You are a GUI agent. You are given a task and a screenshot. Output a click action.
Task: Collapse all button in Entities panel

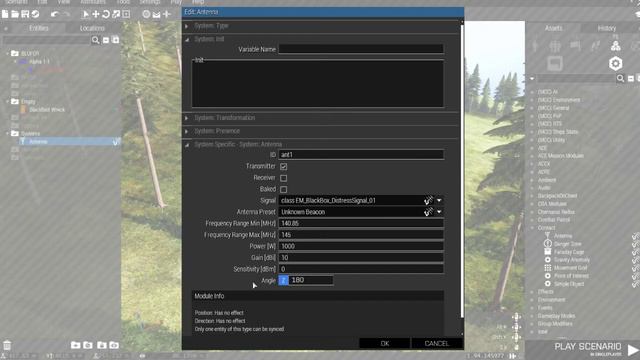coord(106,40)
